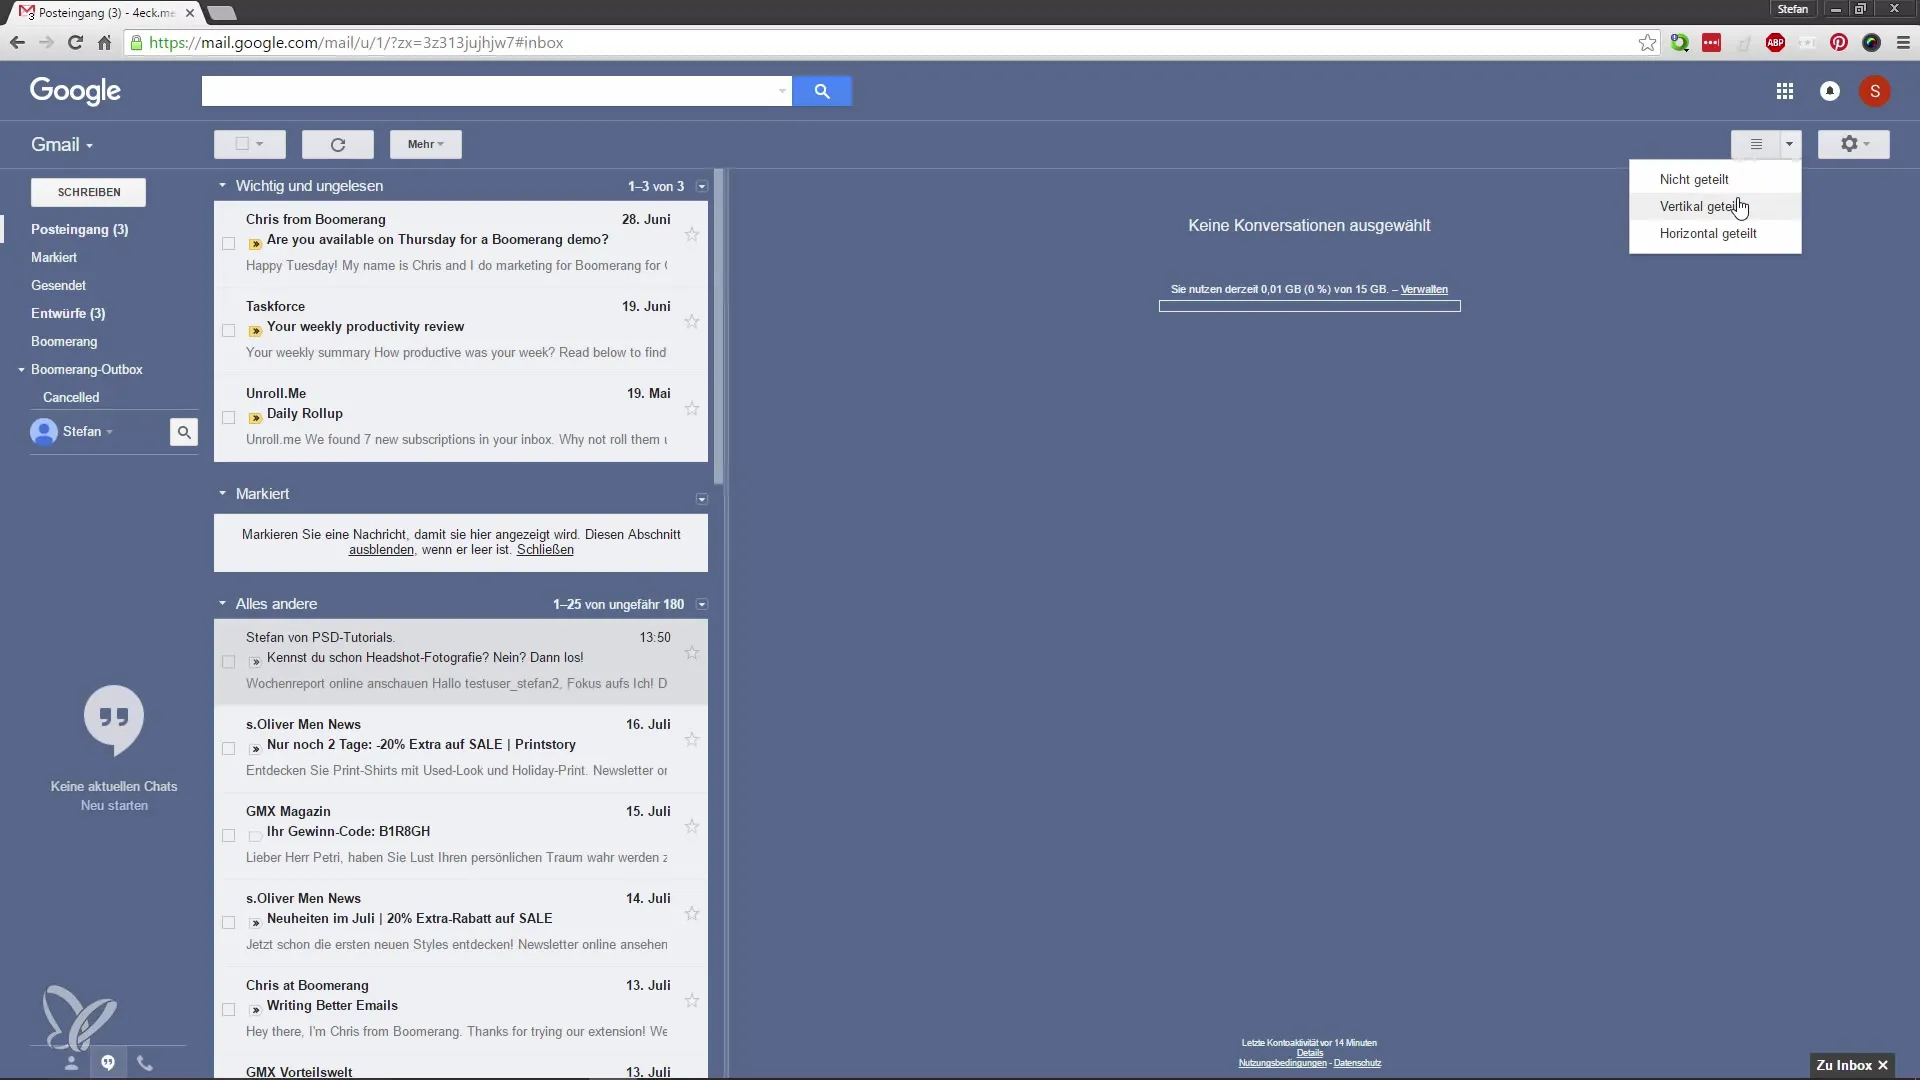Viewport: 1920px width, 1080px height.
Task: Open the settings gear dropdown
Action: 1853,144
